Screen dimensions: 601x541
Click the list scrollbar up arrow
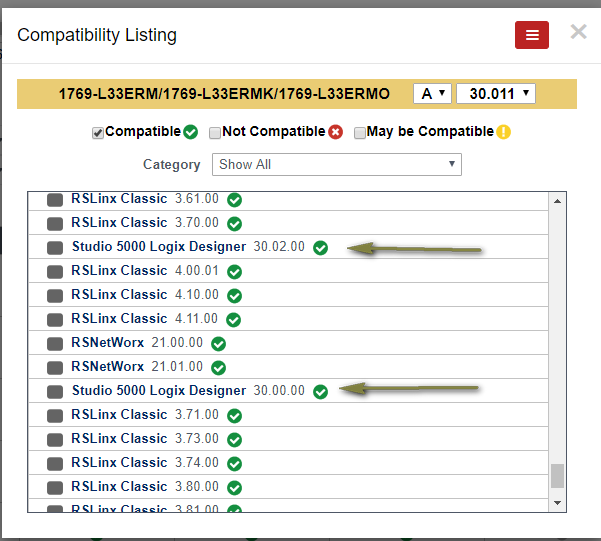click(558, 201)
